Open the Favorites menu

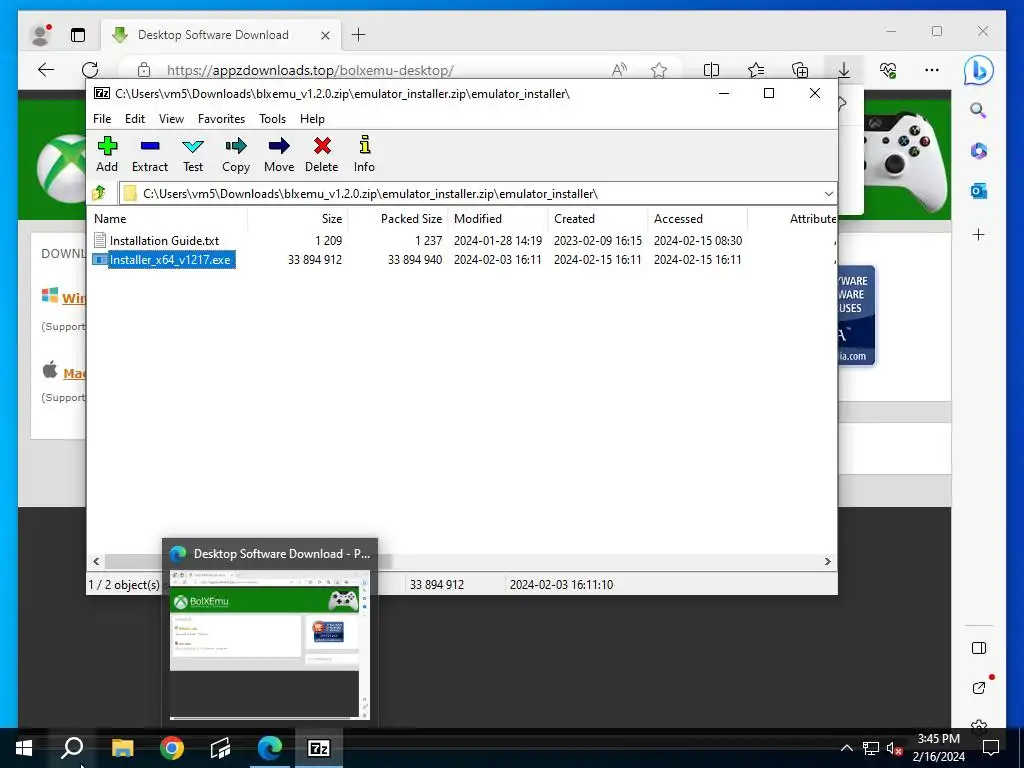[x=221, y=119]
